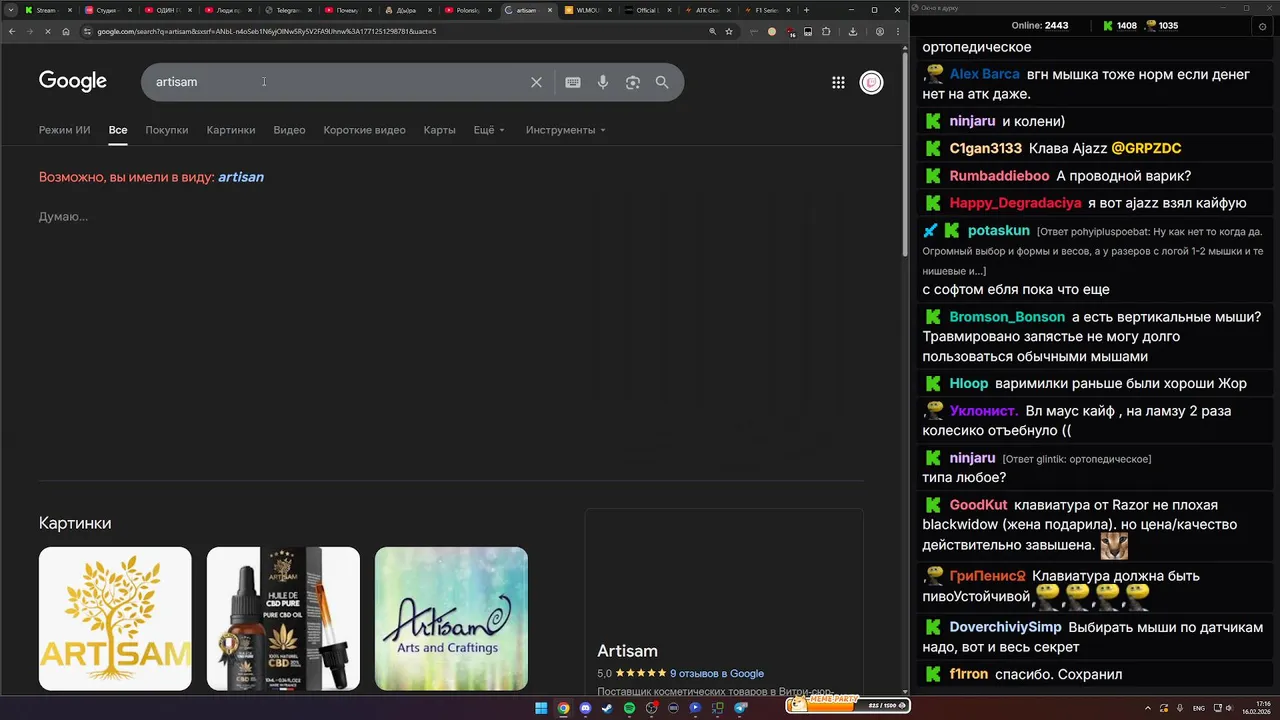Click the suggested spelling artisan link
1280x720 pixels.
(241, 177)
